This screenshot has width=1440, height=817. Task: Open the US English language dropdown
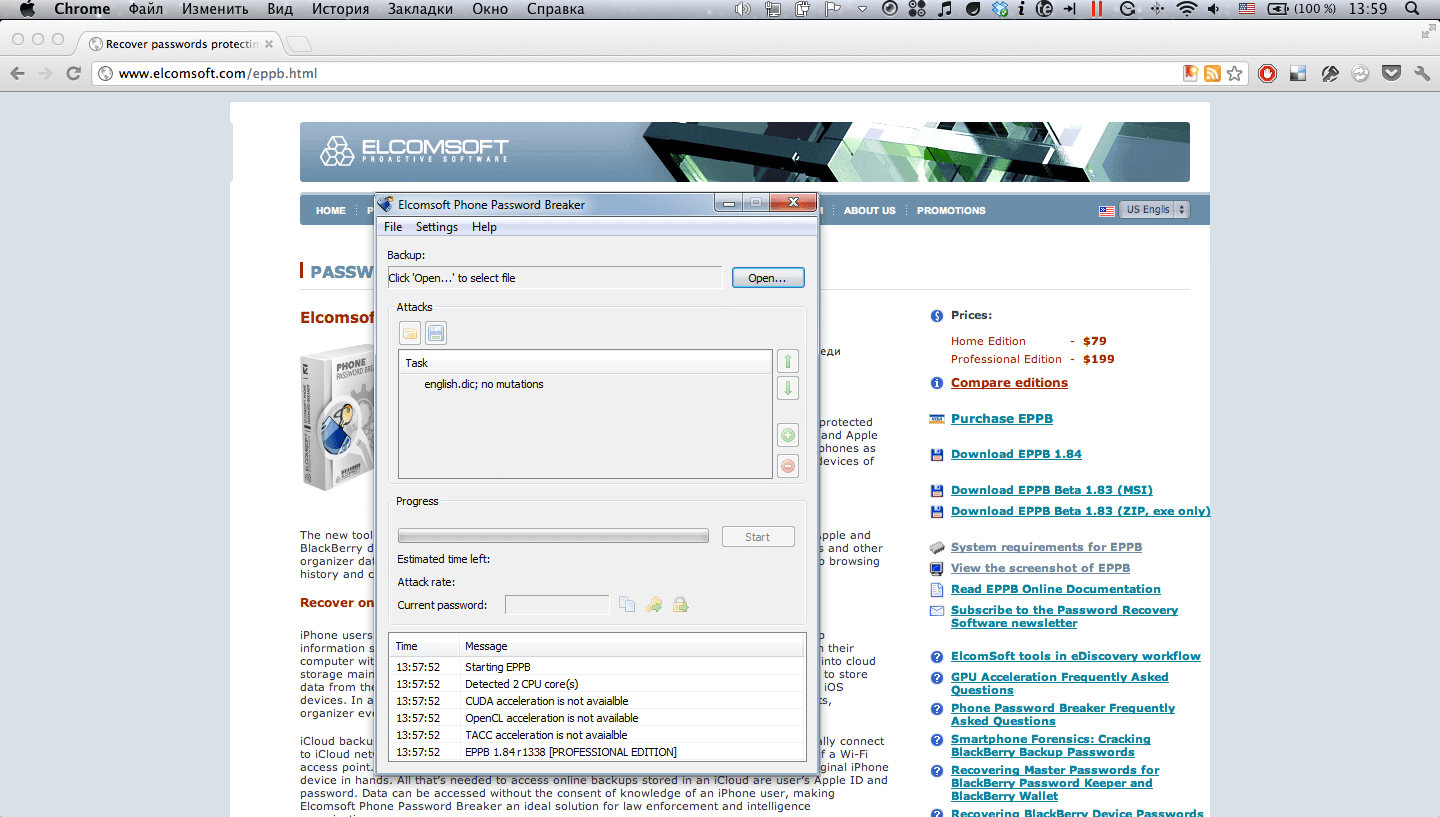(1154, 210)
